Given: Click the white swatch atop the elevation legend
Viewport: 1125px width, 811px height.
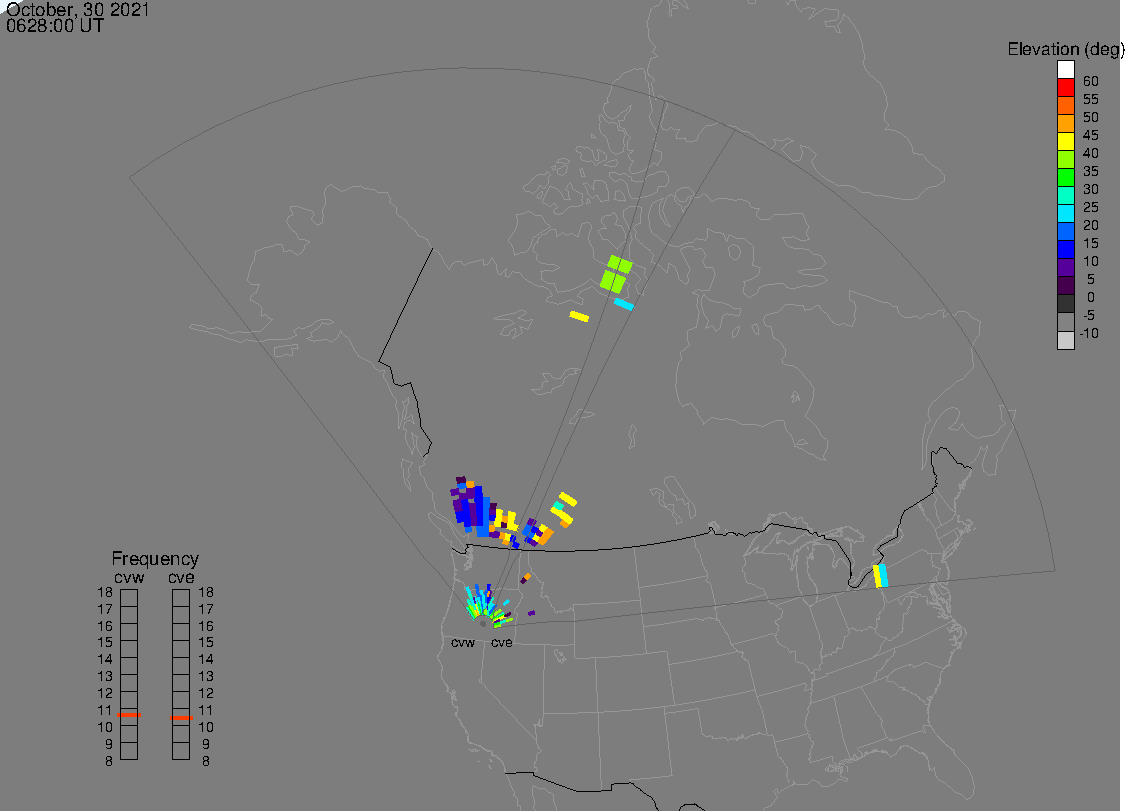Looking at the screenshot, I should click(1065, 70).
